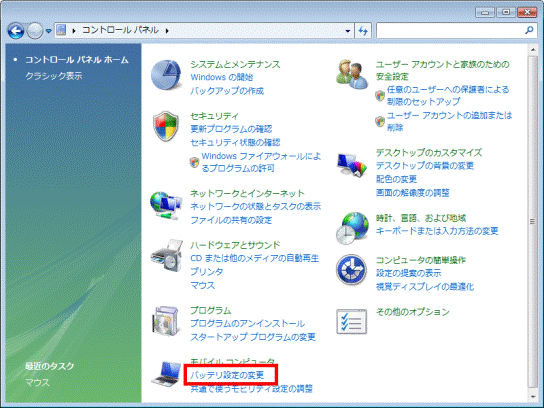The height and width of the screenshot is (408, 544).
Task: Click the Desktop Customization monitor icon
Action: (351, 165)
